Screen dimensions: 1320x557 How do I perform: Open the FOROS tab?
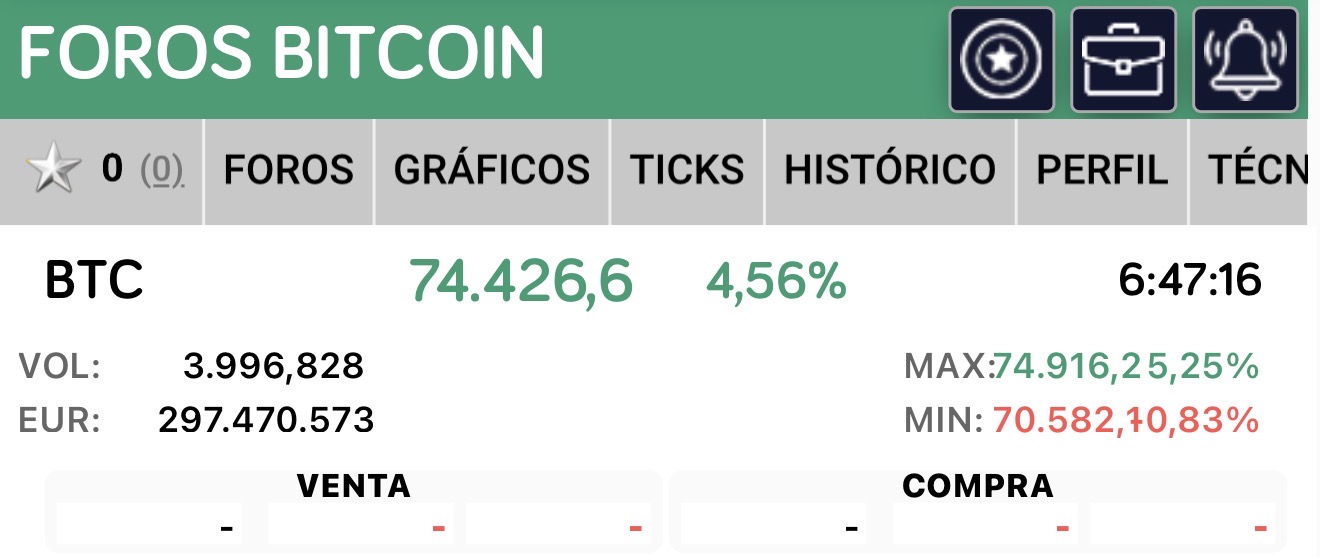(x=288, y=170)
